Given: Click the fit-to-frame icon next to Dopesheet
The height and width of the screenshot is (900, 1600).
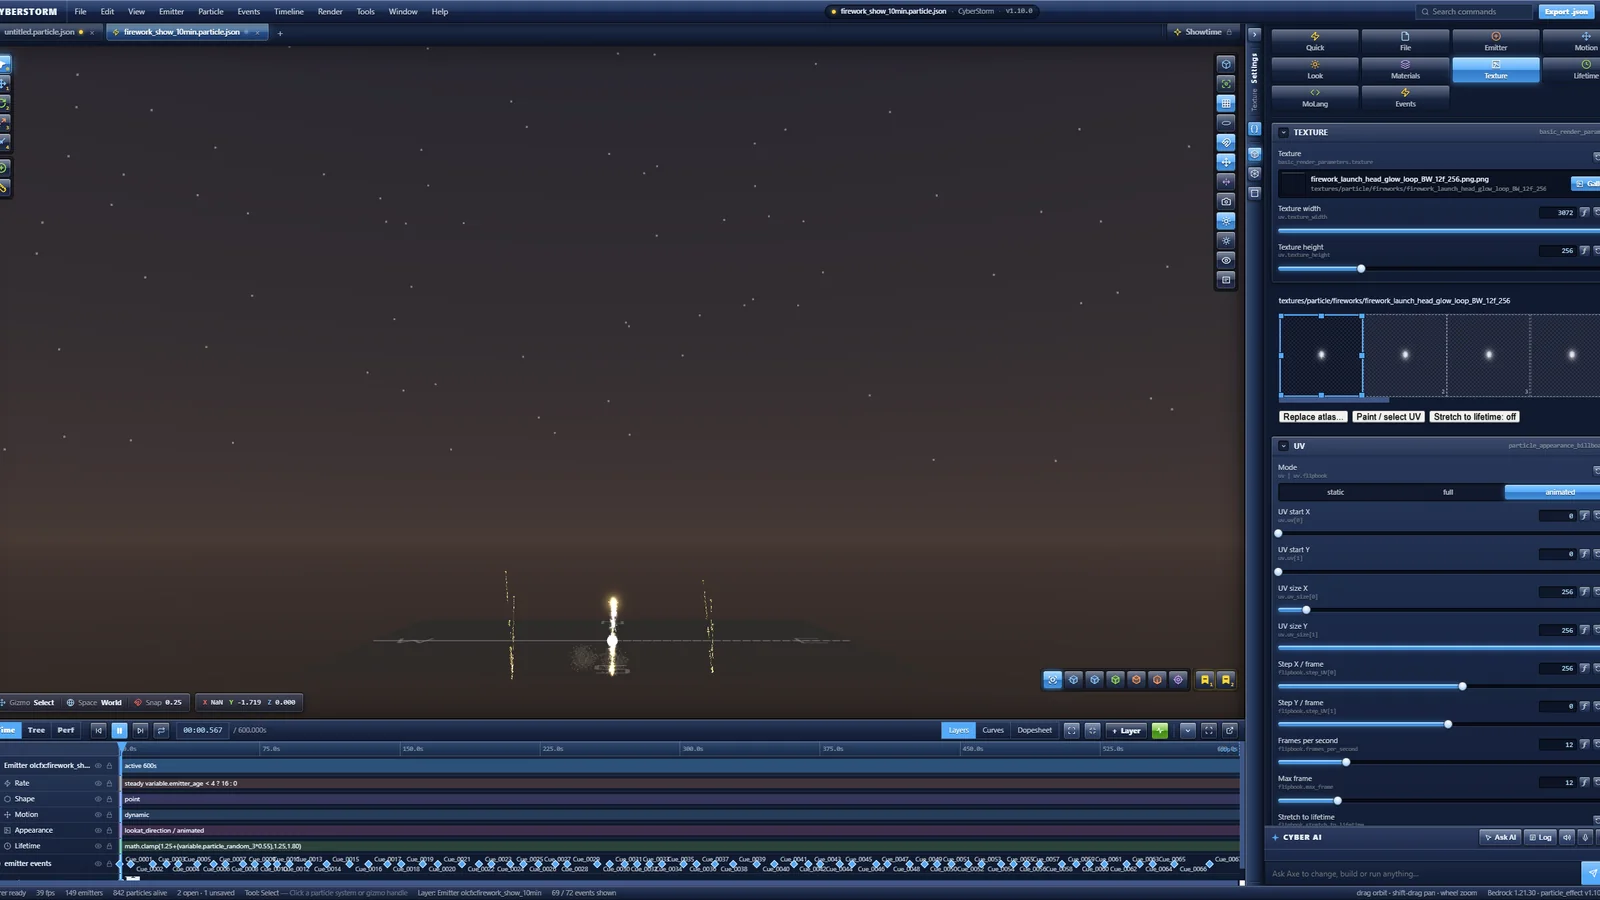Looking at the screenshot, I should pyautogui.click(x=1072, y=730).
